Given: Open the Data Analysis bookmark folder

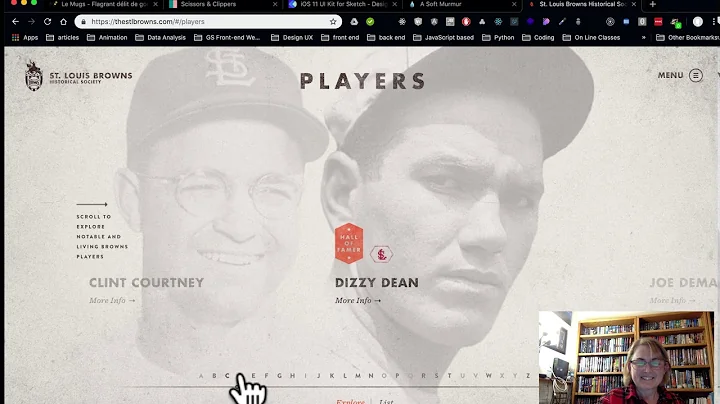Looking at the screenshot, I should [x=161, y=38].
